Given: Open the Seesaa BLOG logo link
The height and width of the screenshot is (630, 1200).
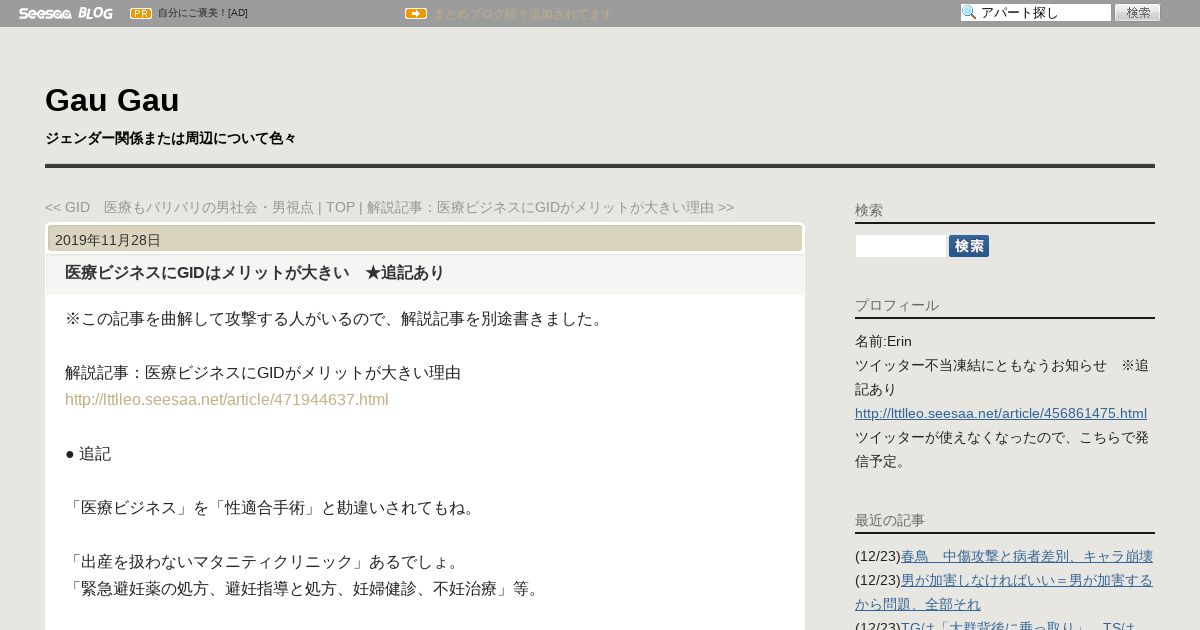Looking at the screenshot, I should point(65,13).
